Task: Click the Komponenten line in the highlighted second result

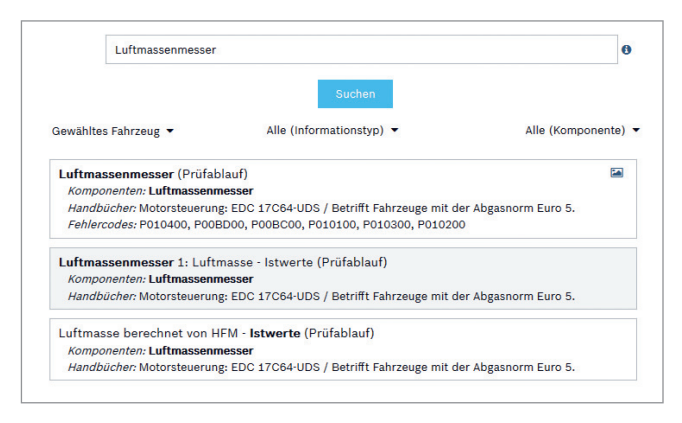Action: [160, 279]
